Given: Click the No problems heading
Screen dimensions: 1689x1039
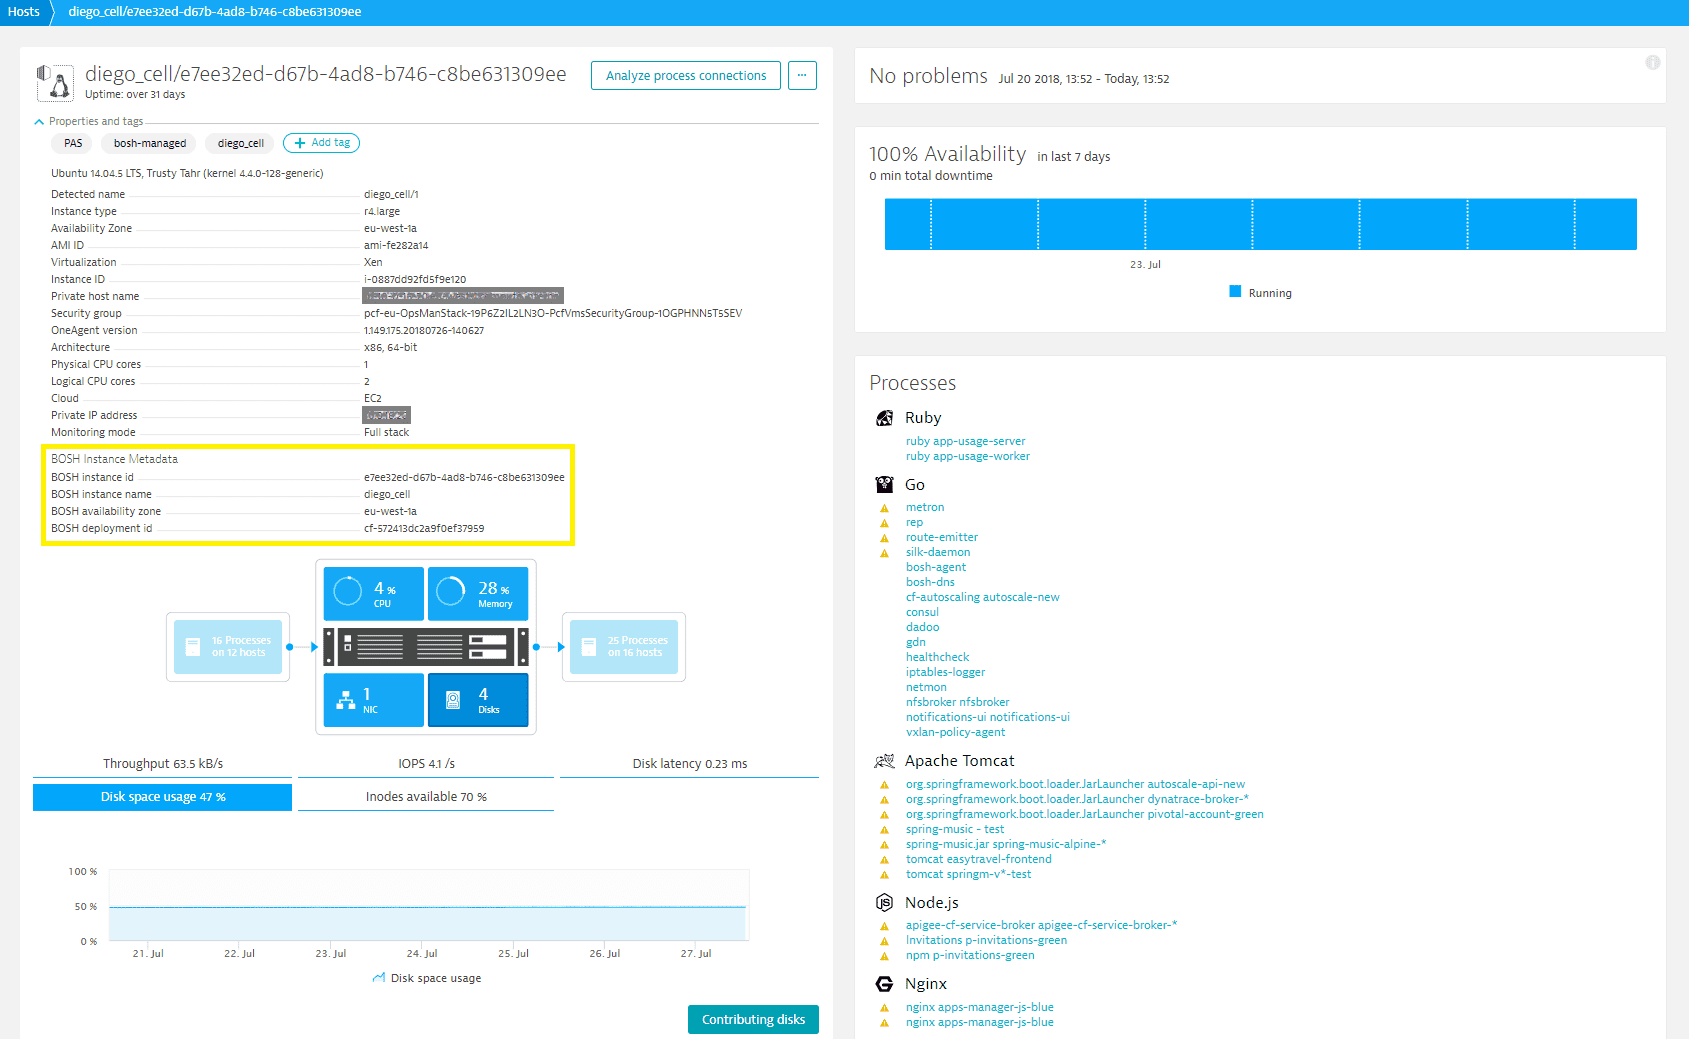Looking at the screenshot, I should pyautogui.click(x=928, y=76).
